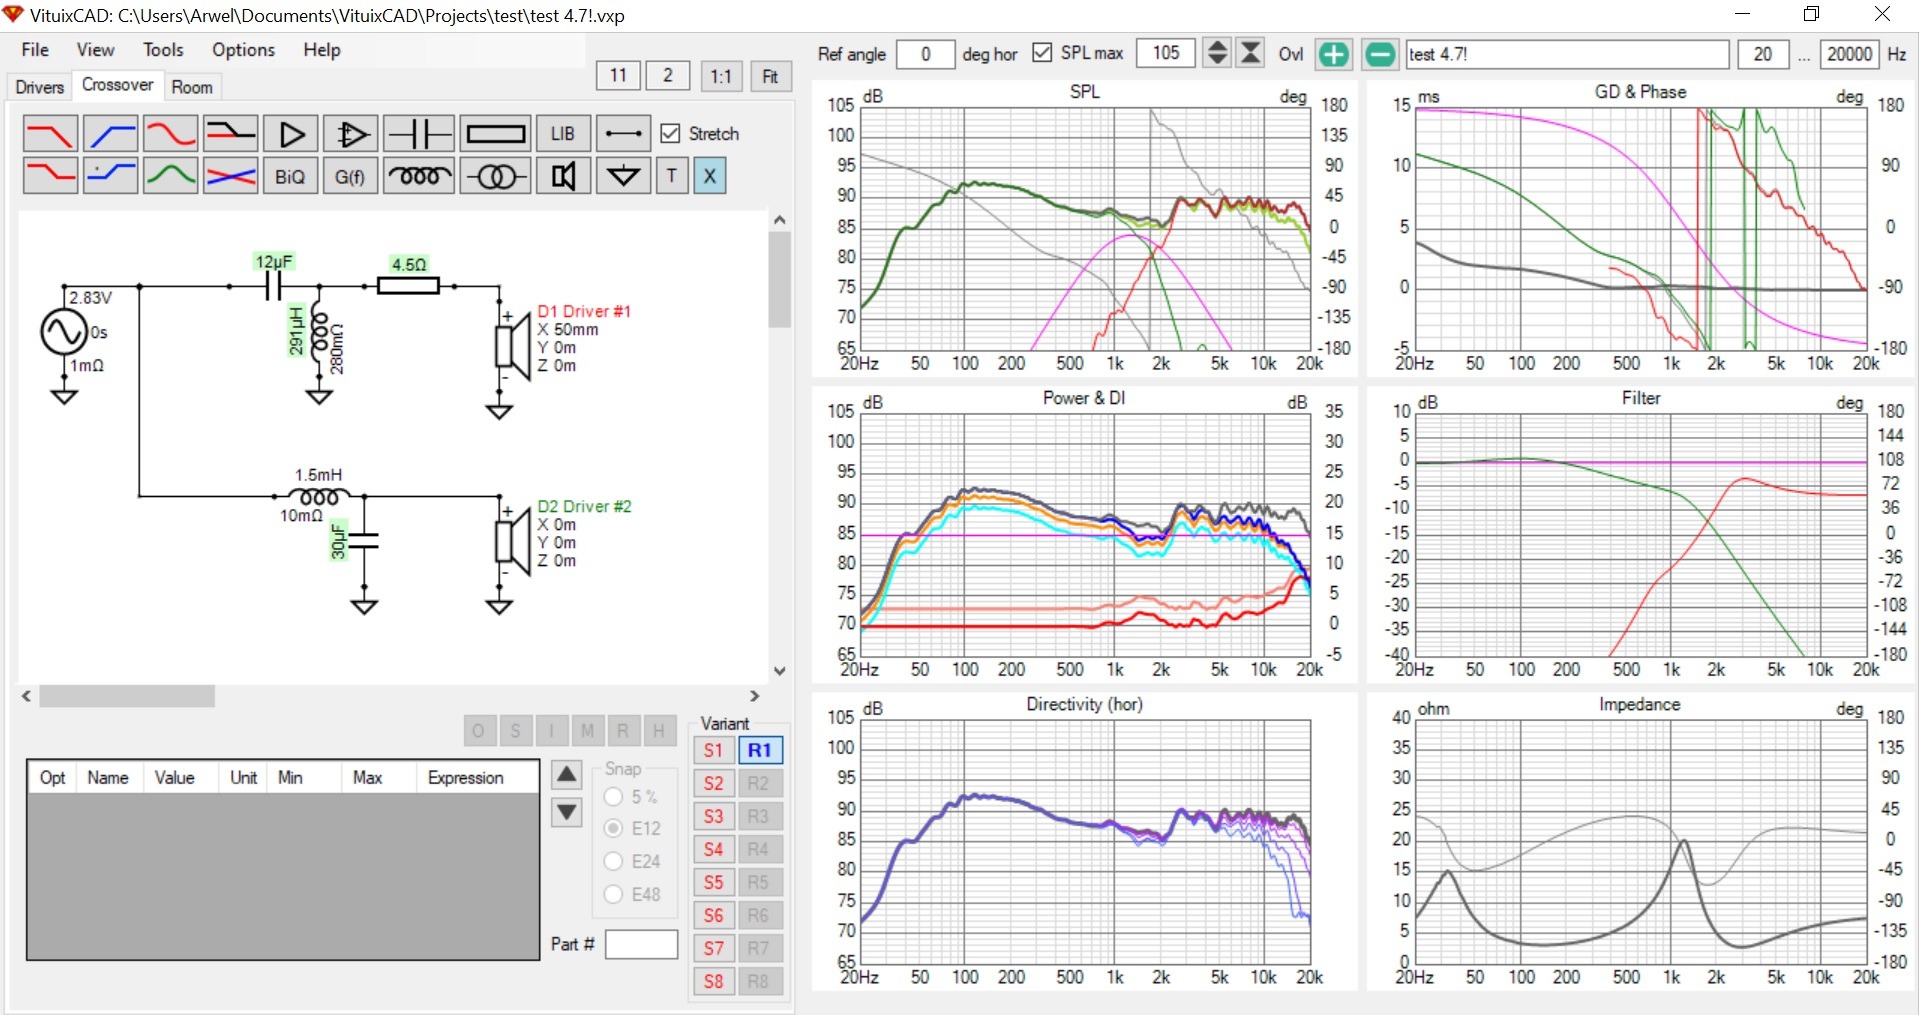Add a green band-pass peak block
Viewport: 1919px width, 1015px height.
tap(170, 176)
